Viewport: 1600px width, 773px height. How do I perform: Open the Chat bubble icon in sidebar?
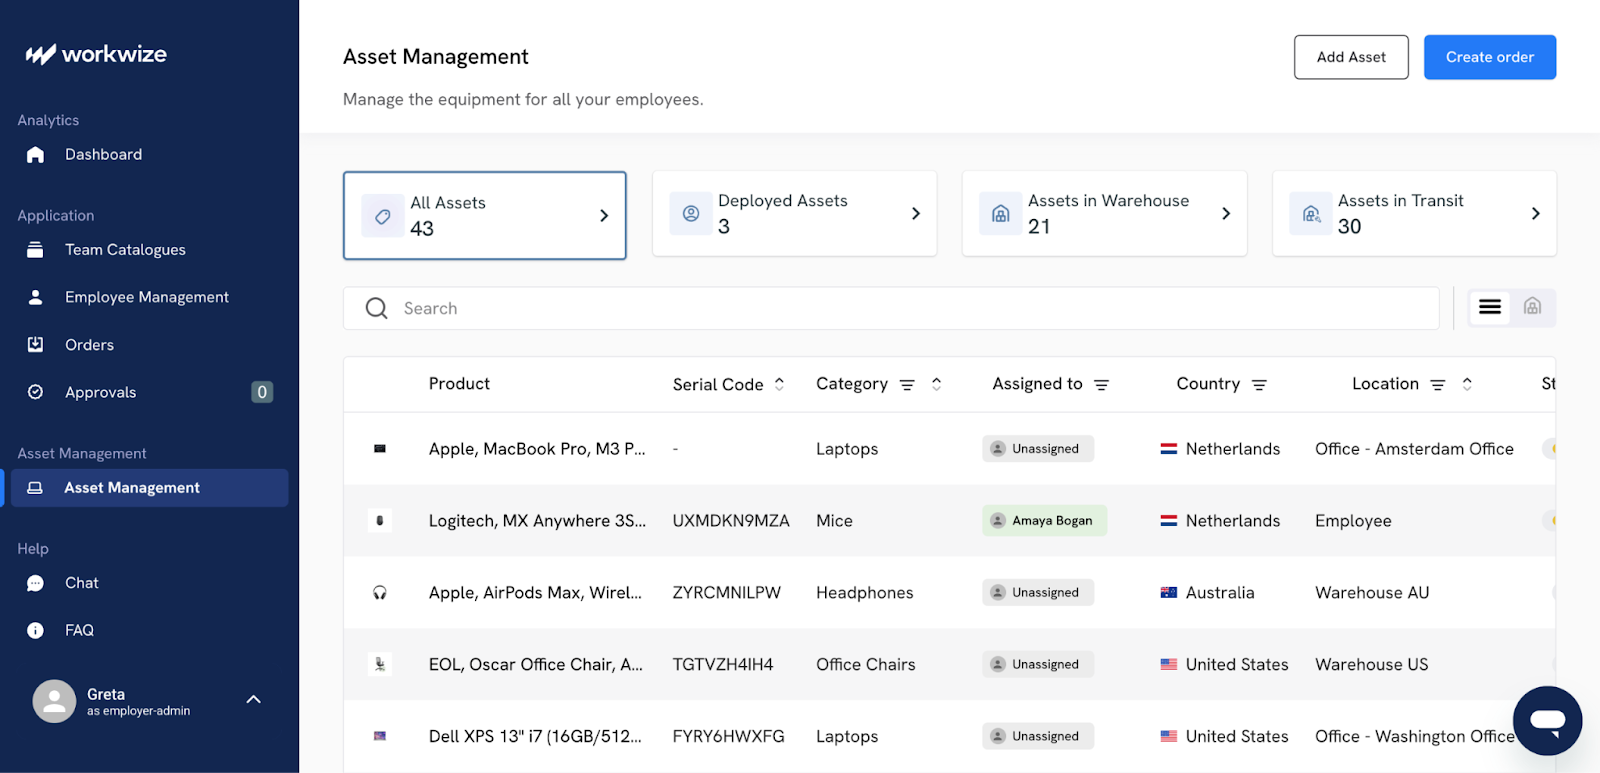tap(35, 583)
